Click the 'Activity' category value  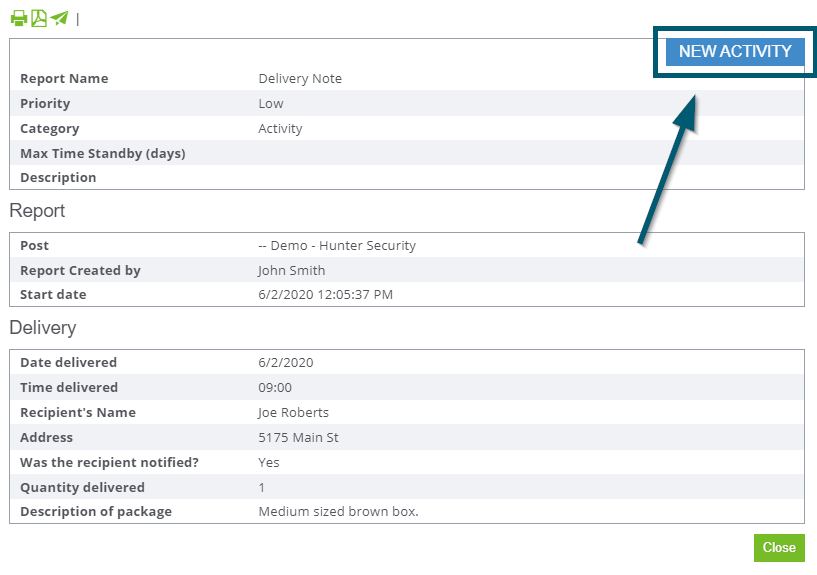click(280, 129)
